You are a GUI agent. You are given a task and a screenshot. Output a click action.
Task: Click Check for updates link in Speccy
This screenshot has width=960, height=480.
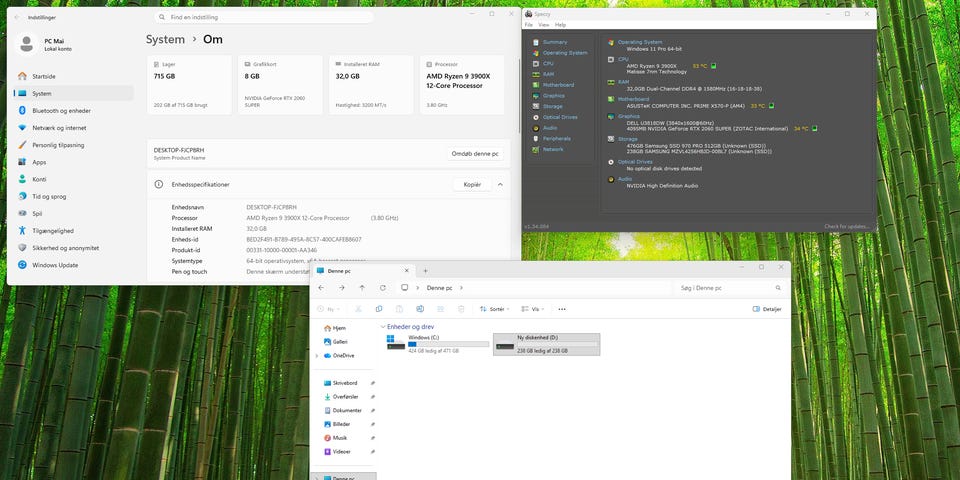[847, 227]
